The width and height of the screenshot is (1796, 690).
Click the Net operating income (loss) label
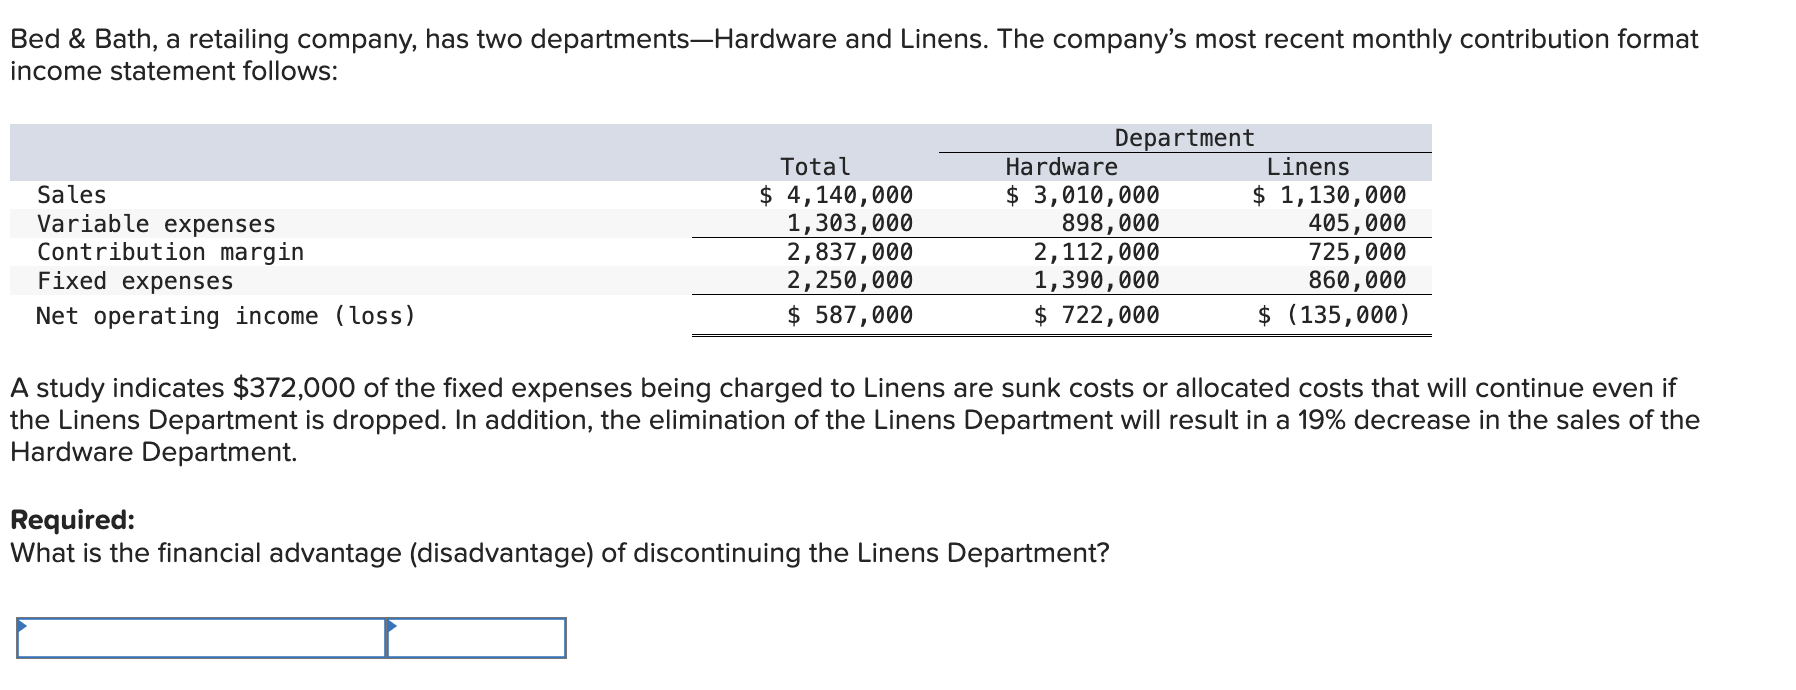pos(226,316)
